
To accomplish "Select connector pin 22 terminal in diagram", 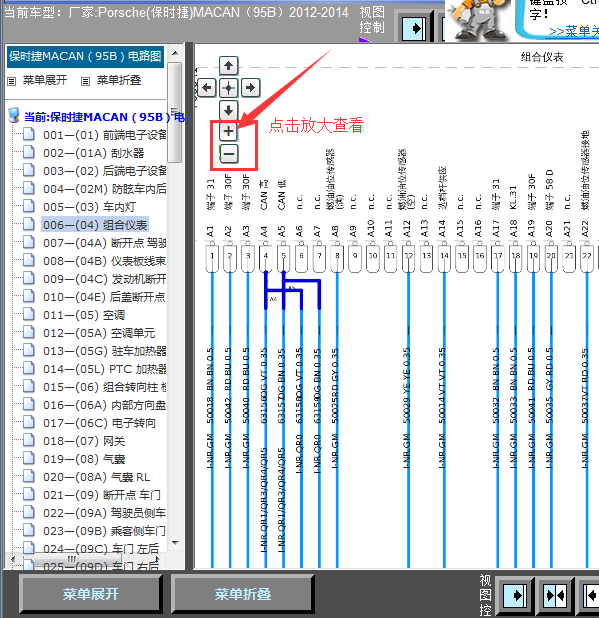I will pyautogui.click(x=587, y=258).
